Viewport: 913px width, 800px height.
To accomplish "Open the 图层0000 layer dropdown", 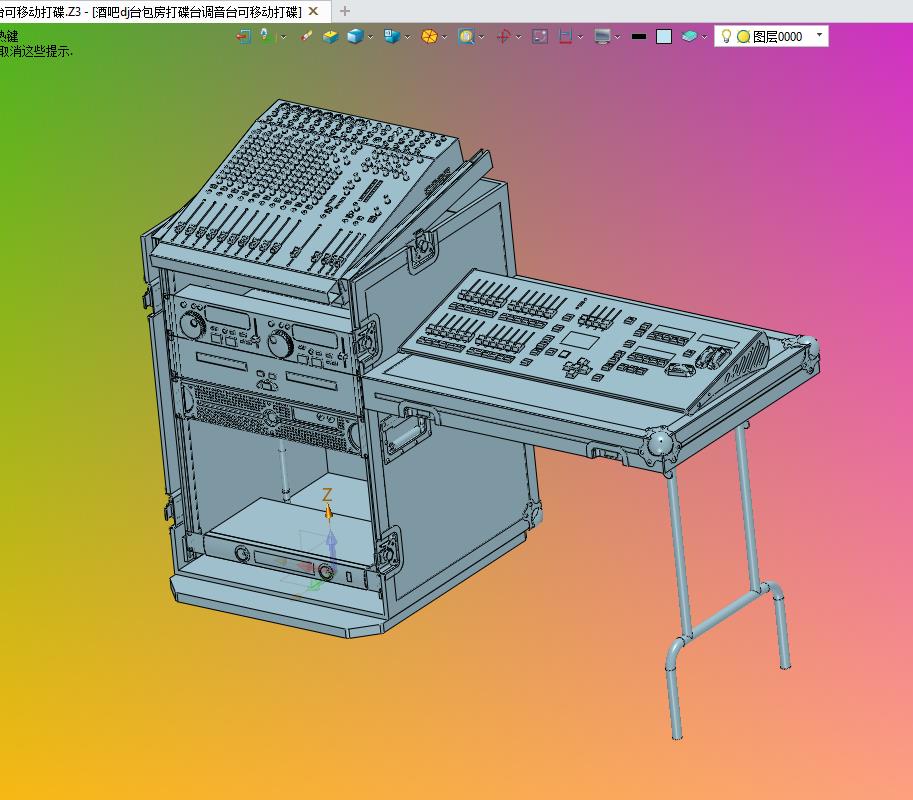I will pyautogui.click(x=819, y=35).
